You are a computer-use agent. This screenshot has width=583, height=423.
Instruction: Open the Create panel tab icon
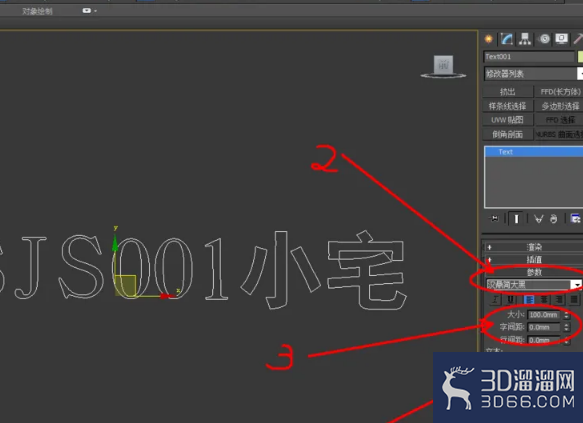click(x=489, y=39)
